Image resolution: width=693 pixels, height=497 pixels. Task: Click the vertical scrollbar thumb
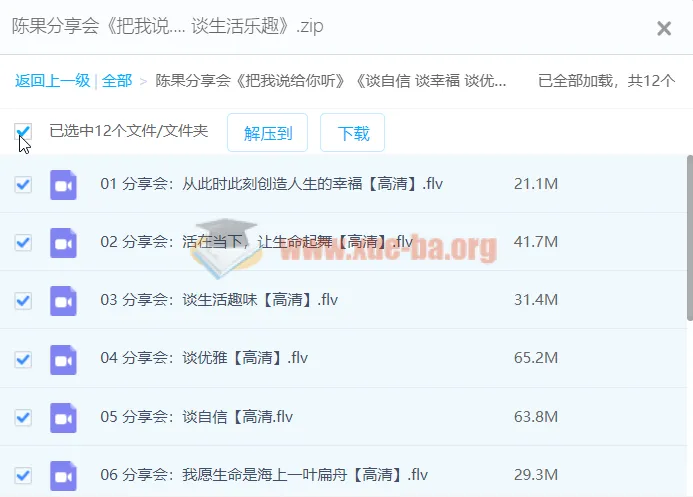pos(688,238)
